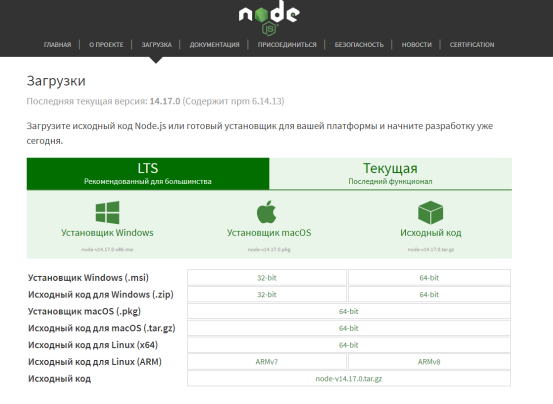
Task: Click Исходный код для Linux (x64) label
Action: (x=93, y=345)
